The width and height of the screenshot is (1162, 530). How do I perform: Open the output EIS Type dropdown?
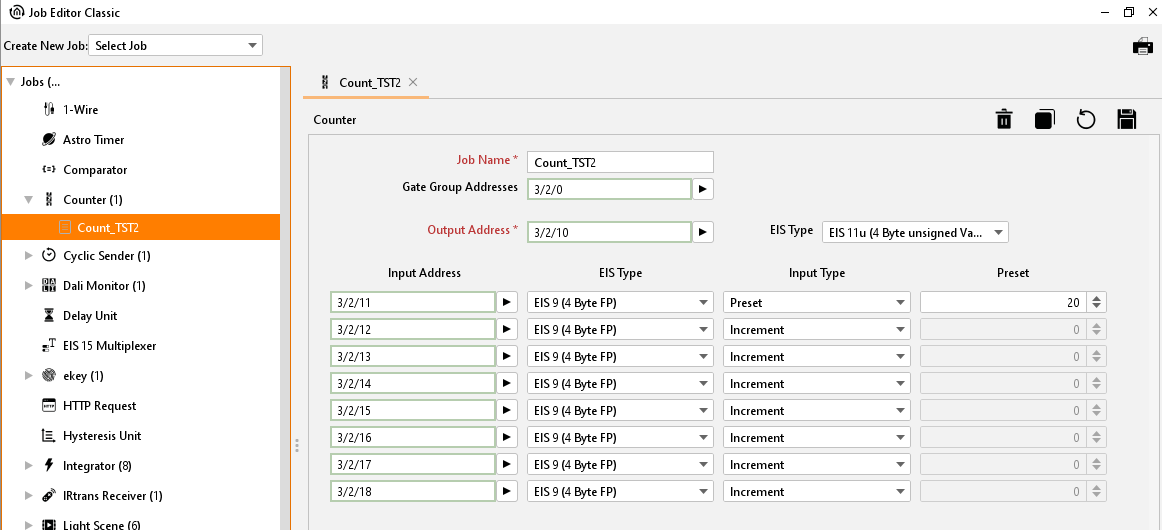coord(914,232)
